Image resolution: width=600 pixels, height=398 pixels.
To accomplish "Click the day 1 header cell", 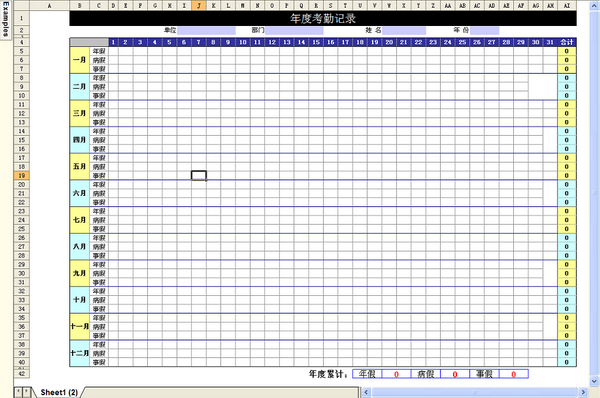I will 113,42.
